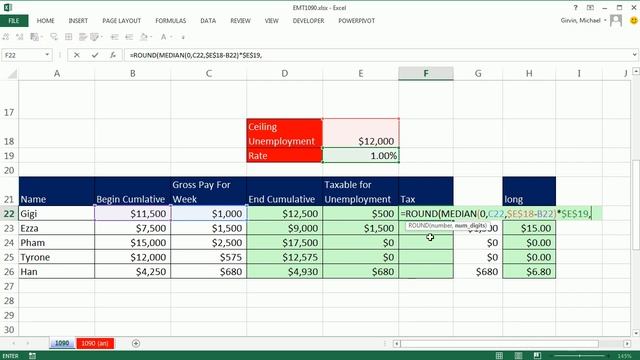Adjust the zoom slider in status bar

tap(579, 356)
